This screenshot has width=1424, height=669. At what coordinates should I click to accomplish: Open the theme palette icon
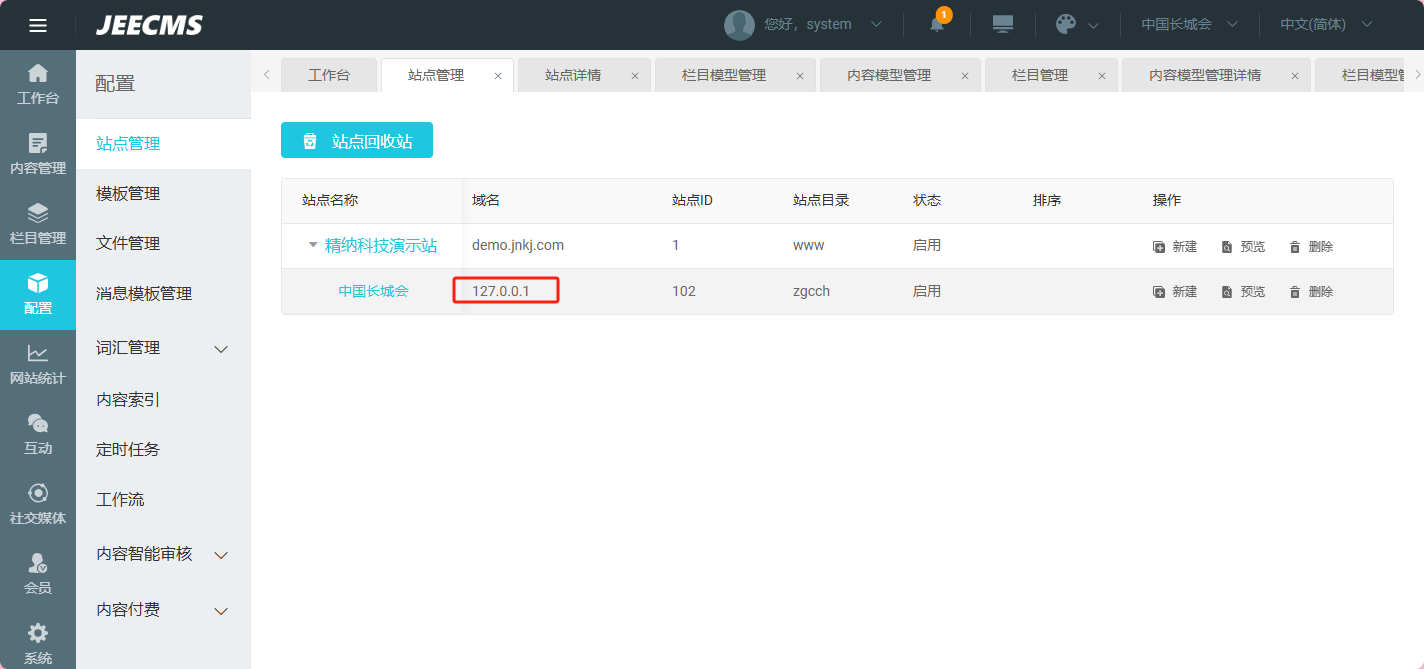pos(1066,25)
